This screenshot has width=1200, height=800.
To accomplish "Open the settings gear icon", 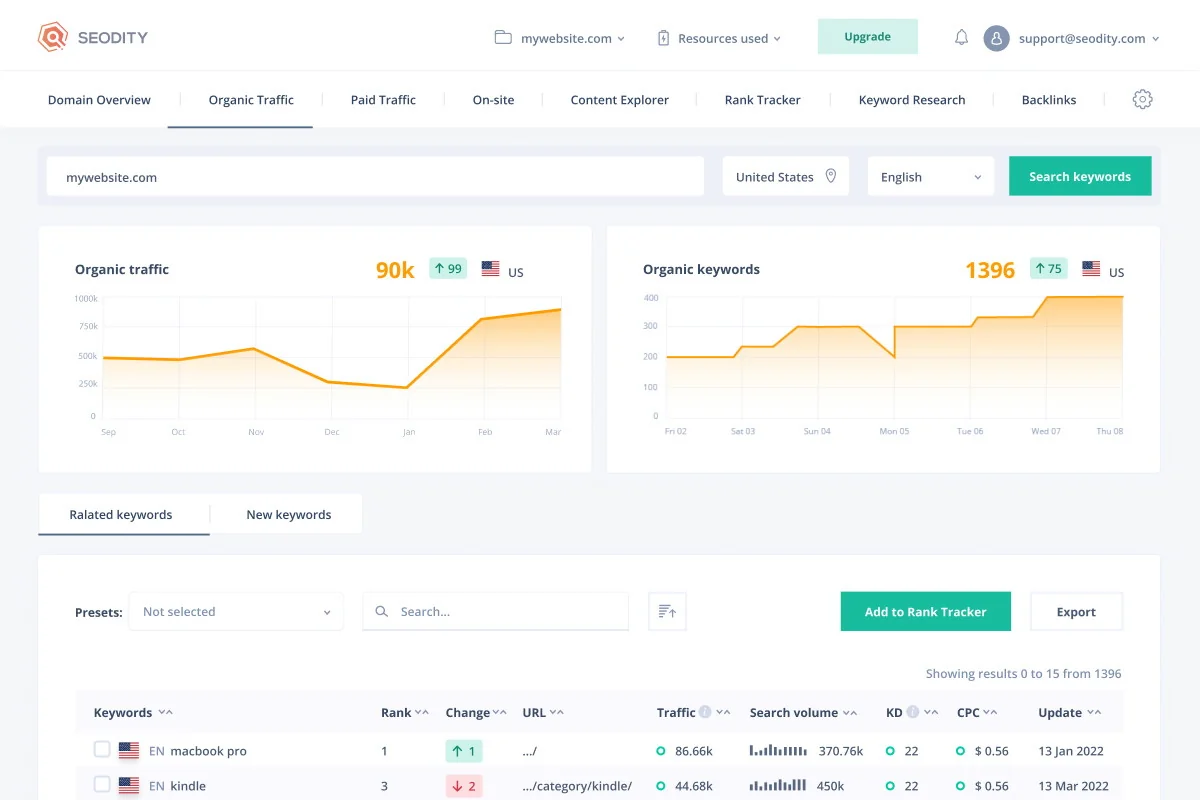I will 1142,99.
